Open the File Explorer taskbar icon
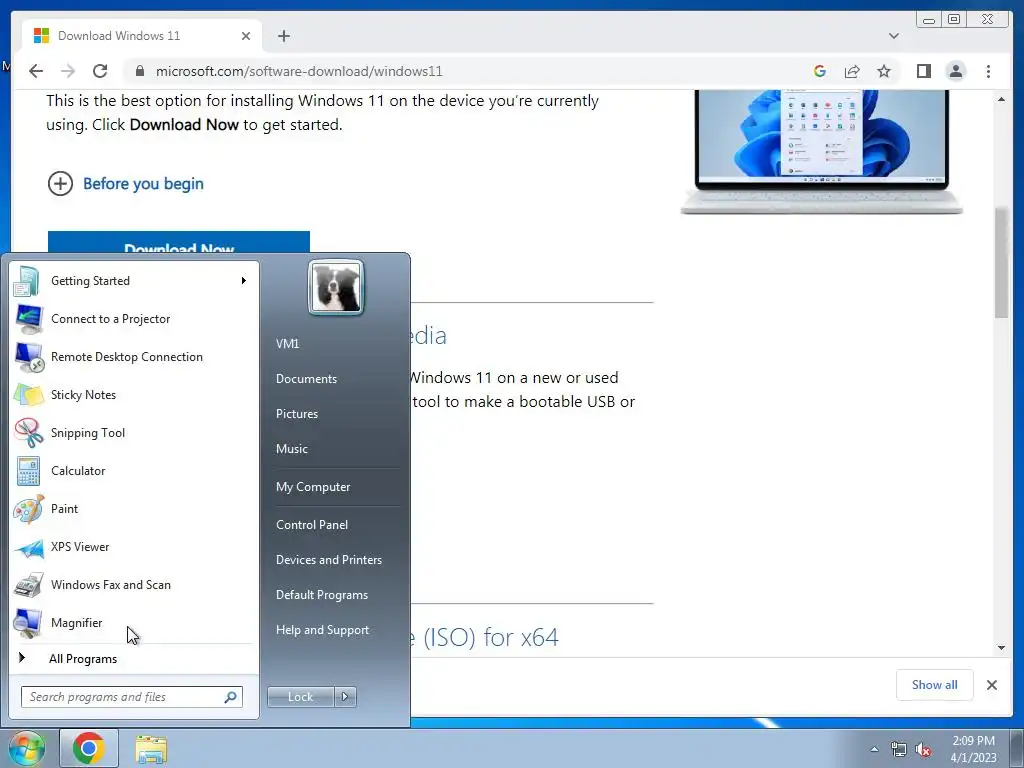The height and width of the screenshot is (768, 1024). coord(151,749)
